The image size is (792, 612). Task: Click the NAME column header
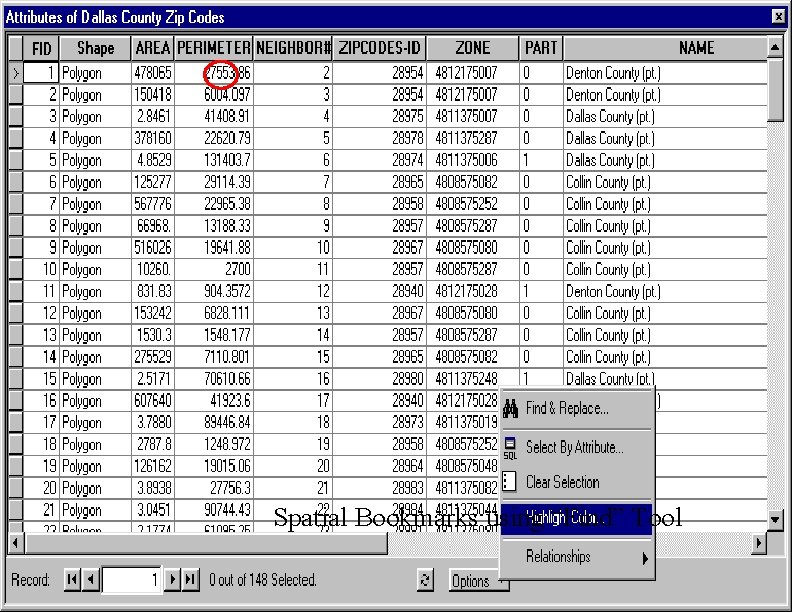[665, 48]
